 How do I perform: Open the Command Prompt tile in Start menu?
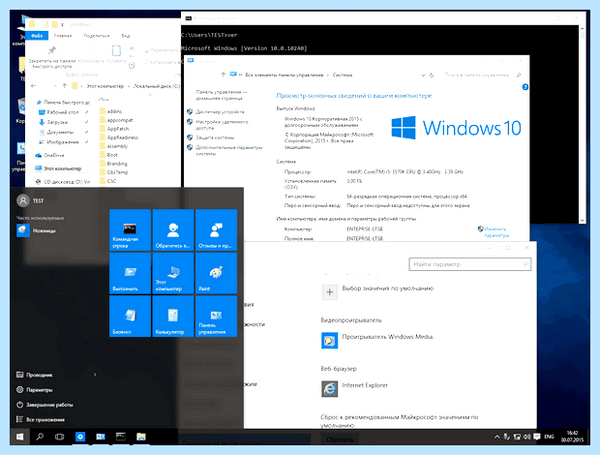point(130,230)
